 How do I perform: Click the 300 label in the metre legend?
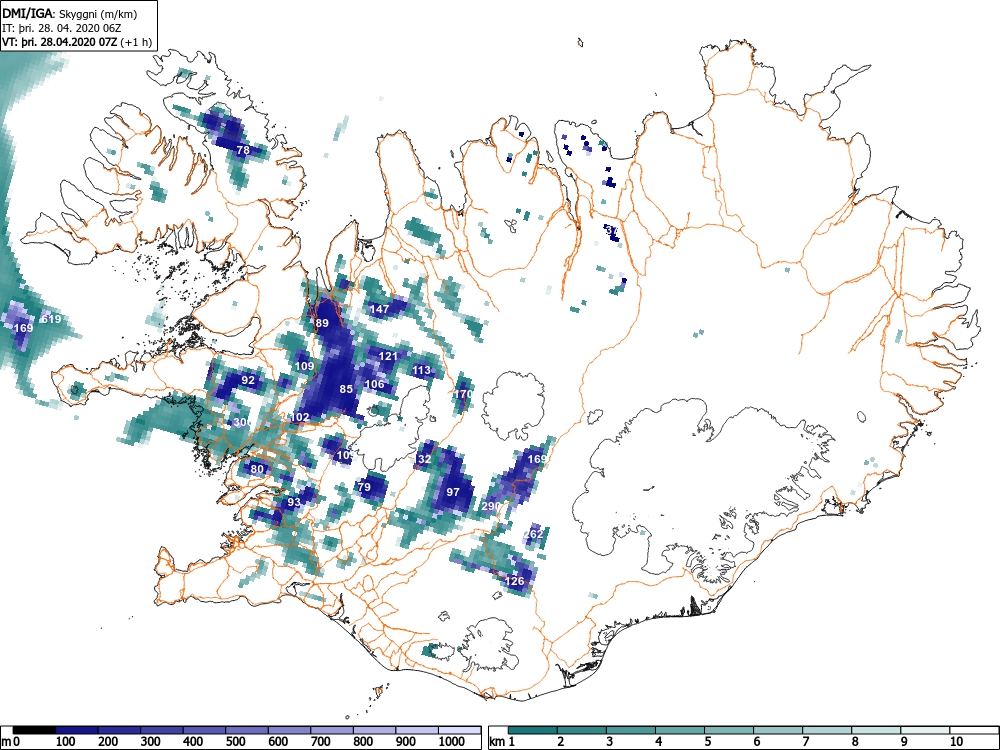tap(150, 742)
